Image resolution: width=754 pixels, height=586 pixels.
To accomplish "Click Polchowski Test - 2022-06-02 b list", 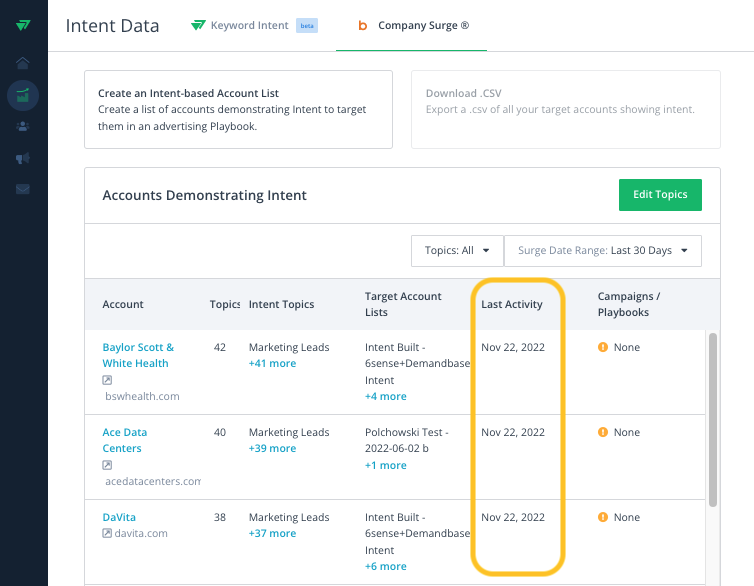I will [x=407, y=440].
